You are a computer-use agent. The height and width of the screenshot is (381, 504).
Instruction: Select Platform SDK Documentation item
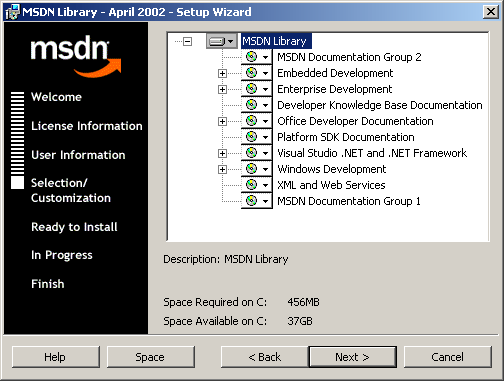click(346, 137)
